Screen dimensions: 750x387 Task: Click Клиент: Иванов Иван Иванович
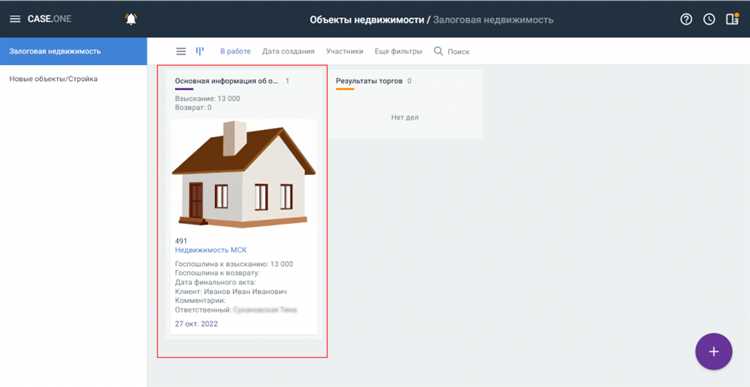coord(231,291)
